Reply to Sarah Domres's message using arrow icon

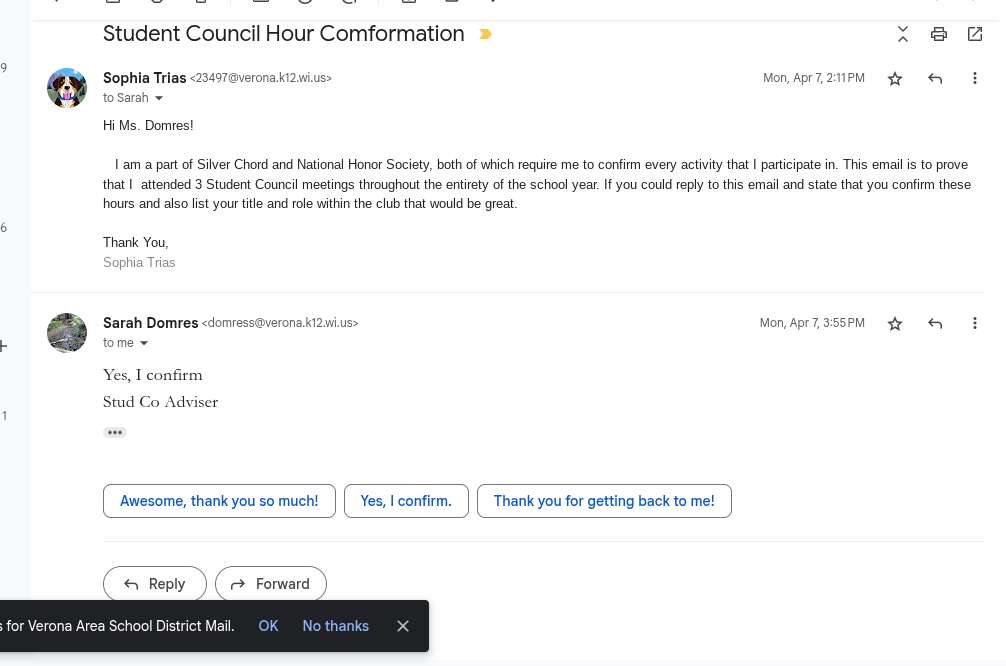coord(935,323)
